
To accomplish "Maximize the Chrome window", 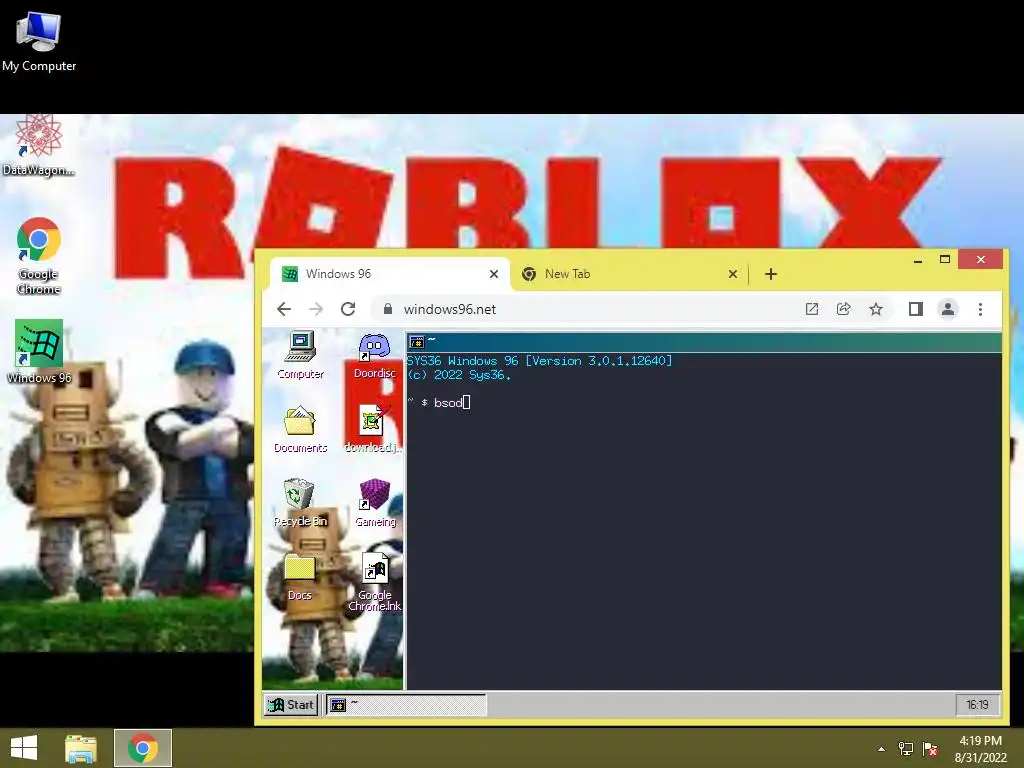I will [945, 260].
